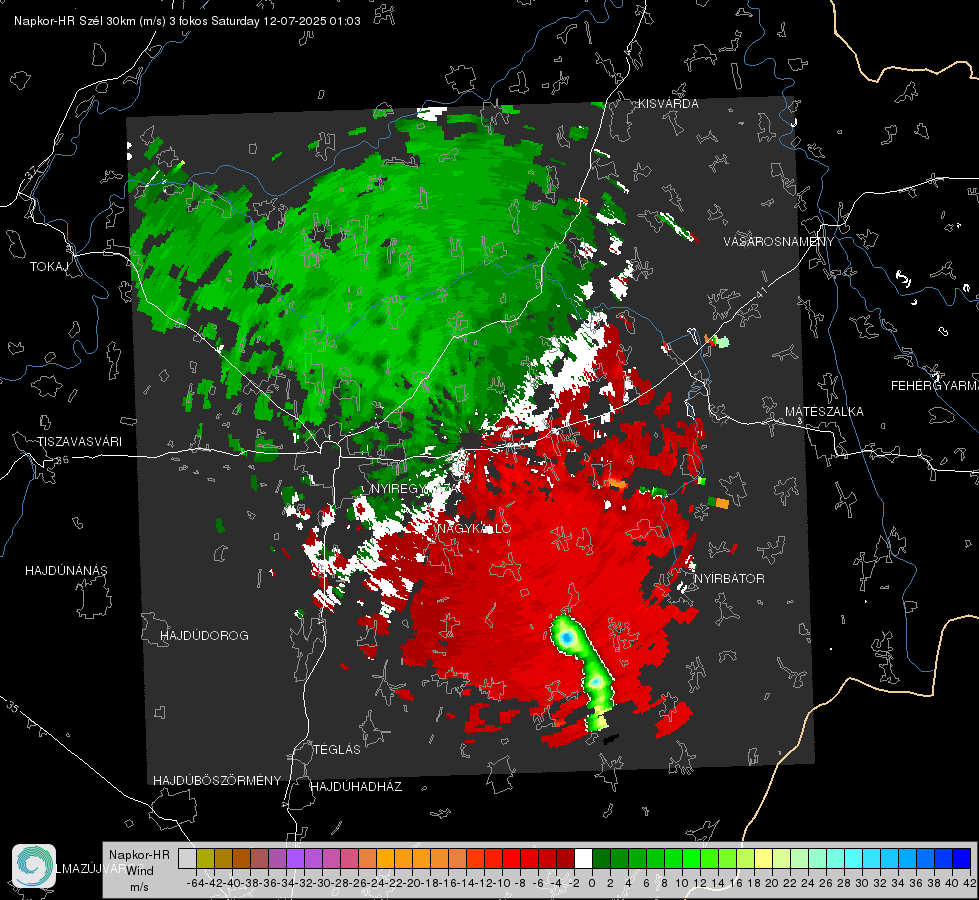Click the road number 35 at the lower left

12,706
